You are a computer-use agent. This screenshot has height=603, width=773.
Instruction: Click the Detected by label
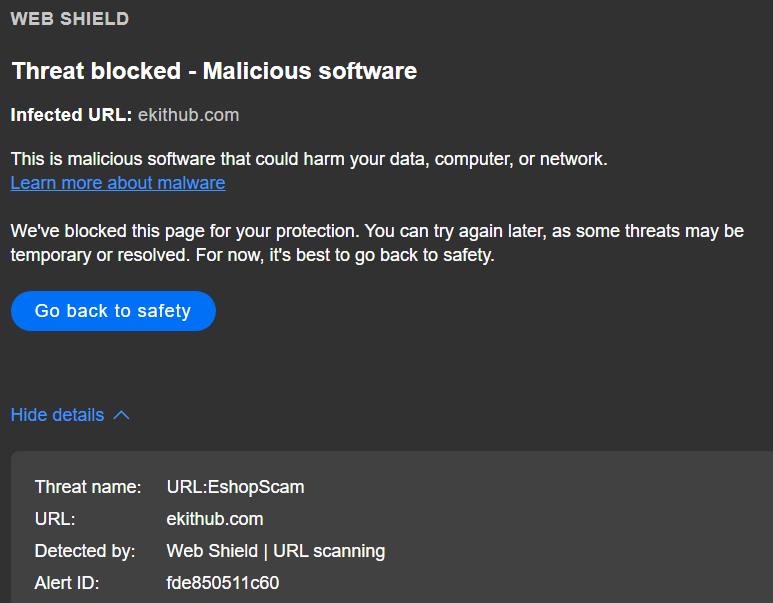(x=85, y=551)
